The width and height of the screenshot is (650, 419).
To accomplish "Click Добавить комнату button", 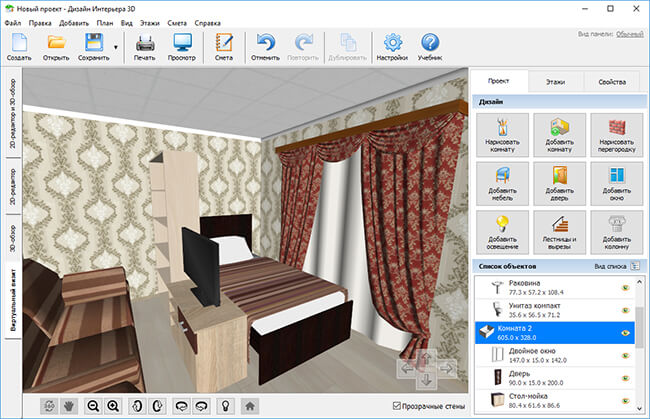I will 560,135.
